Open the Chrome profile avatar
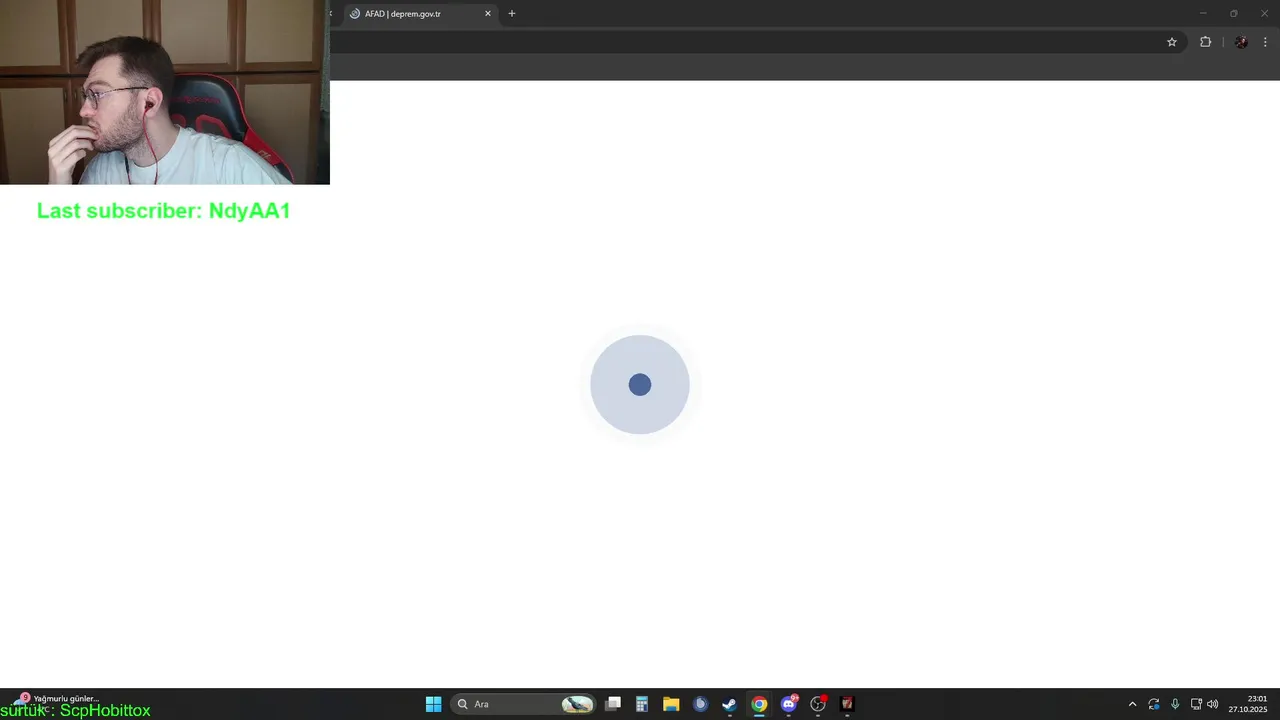1280x720 pixels. pos(1241,42)
